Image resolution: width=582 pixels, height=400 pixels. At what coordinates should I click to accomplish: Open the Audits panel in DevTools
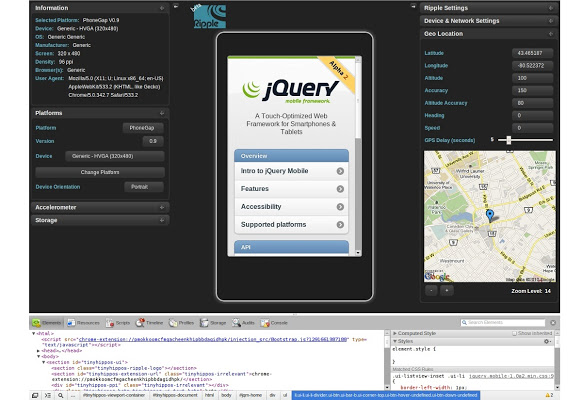[x=243, y=323]
